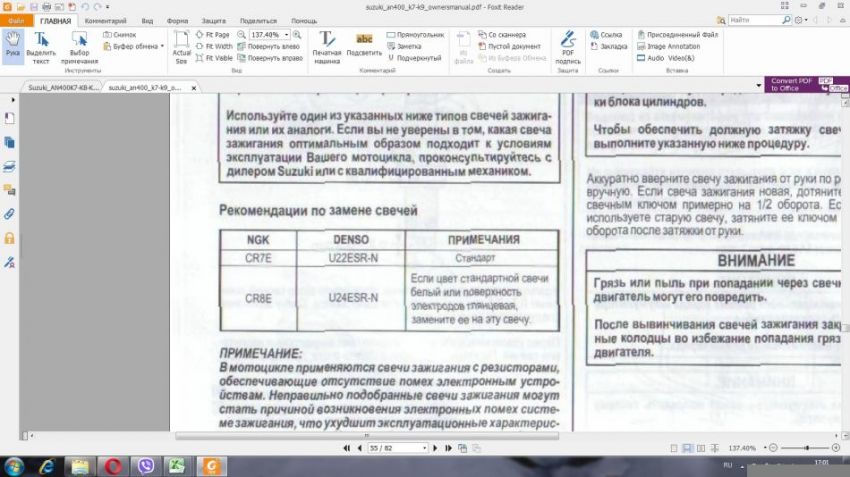Viewport: 850px width, 477px height.
Task: Open the Помощь ribbon tab
Action: [x=304, y=21]
